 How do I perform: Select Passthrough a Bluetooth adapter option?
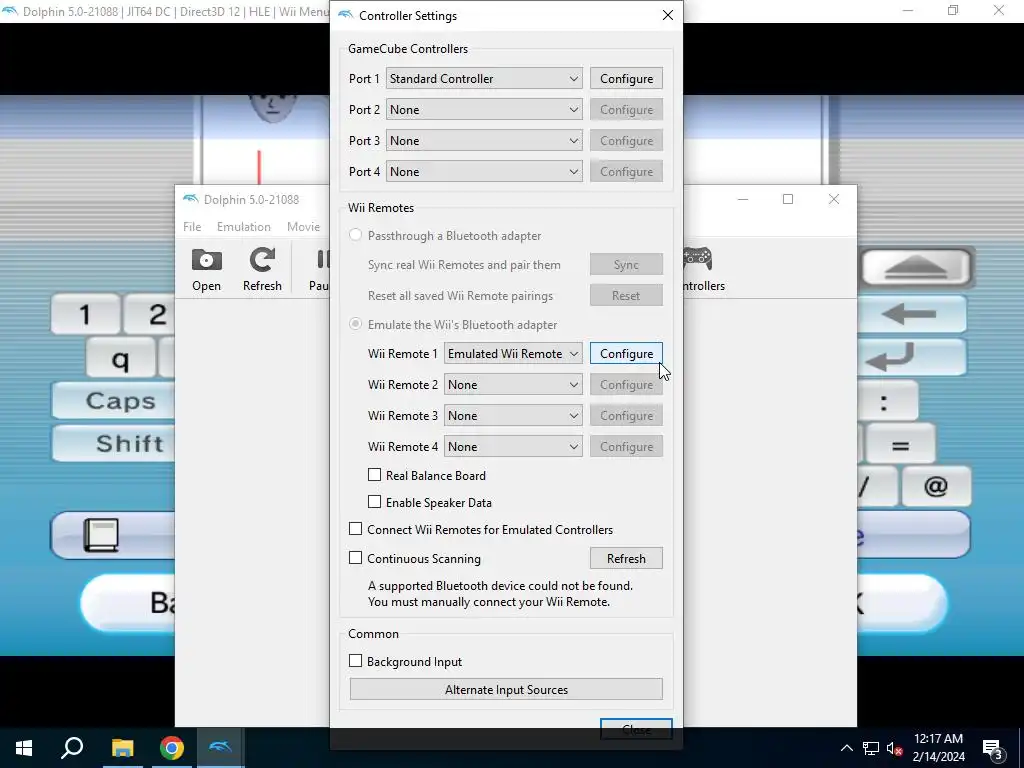(355, 235)
